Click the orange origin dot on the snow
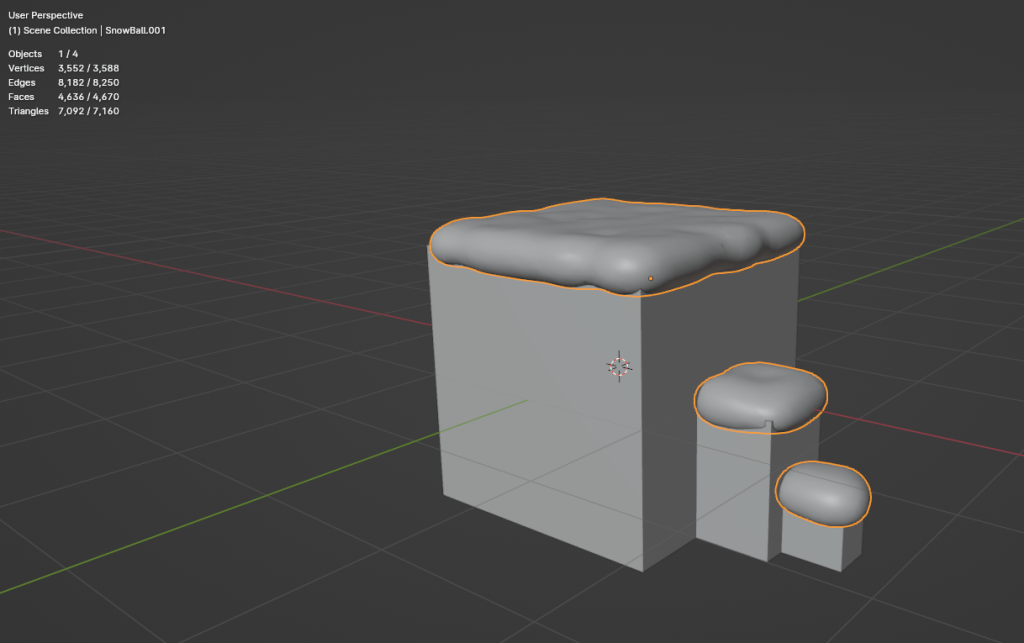 pos(650,278)
